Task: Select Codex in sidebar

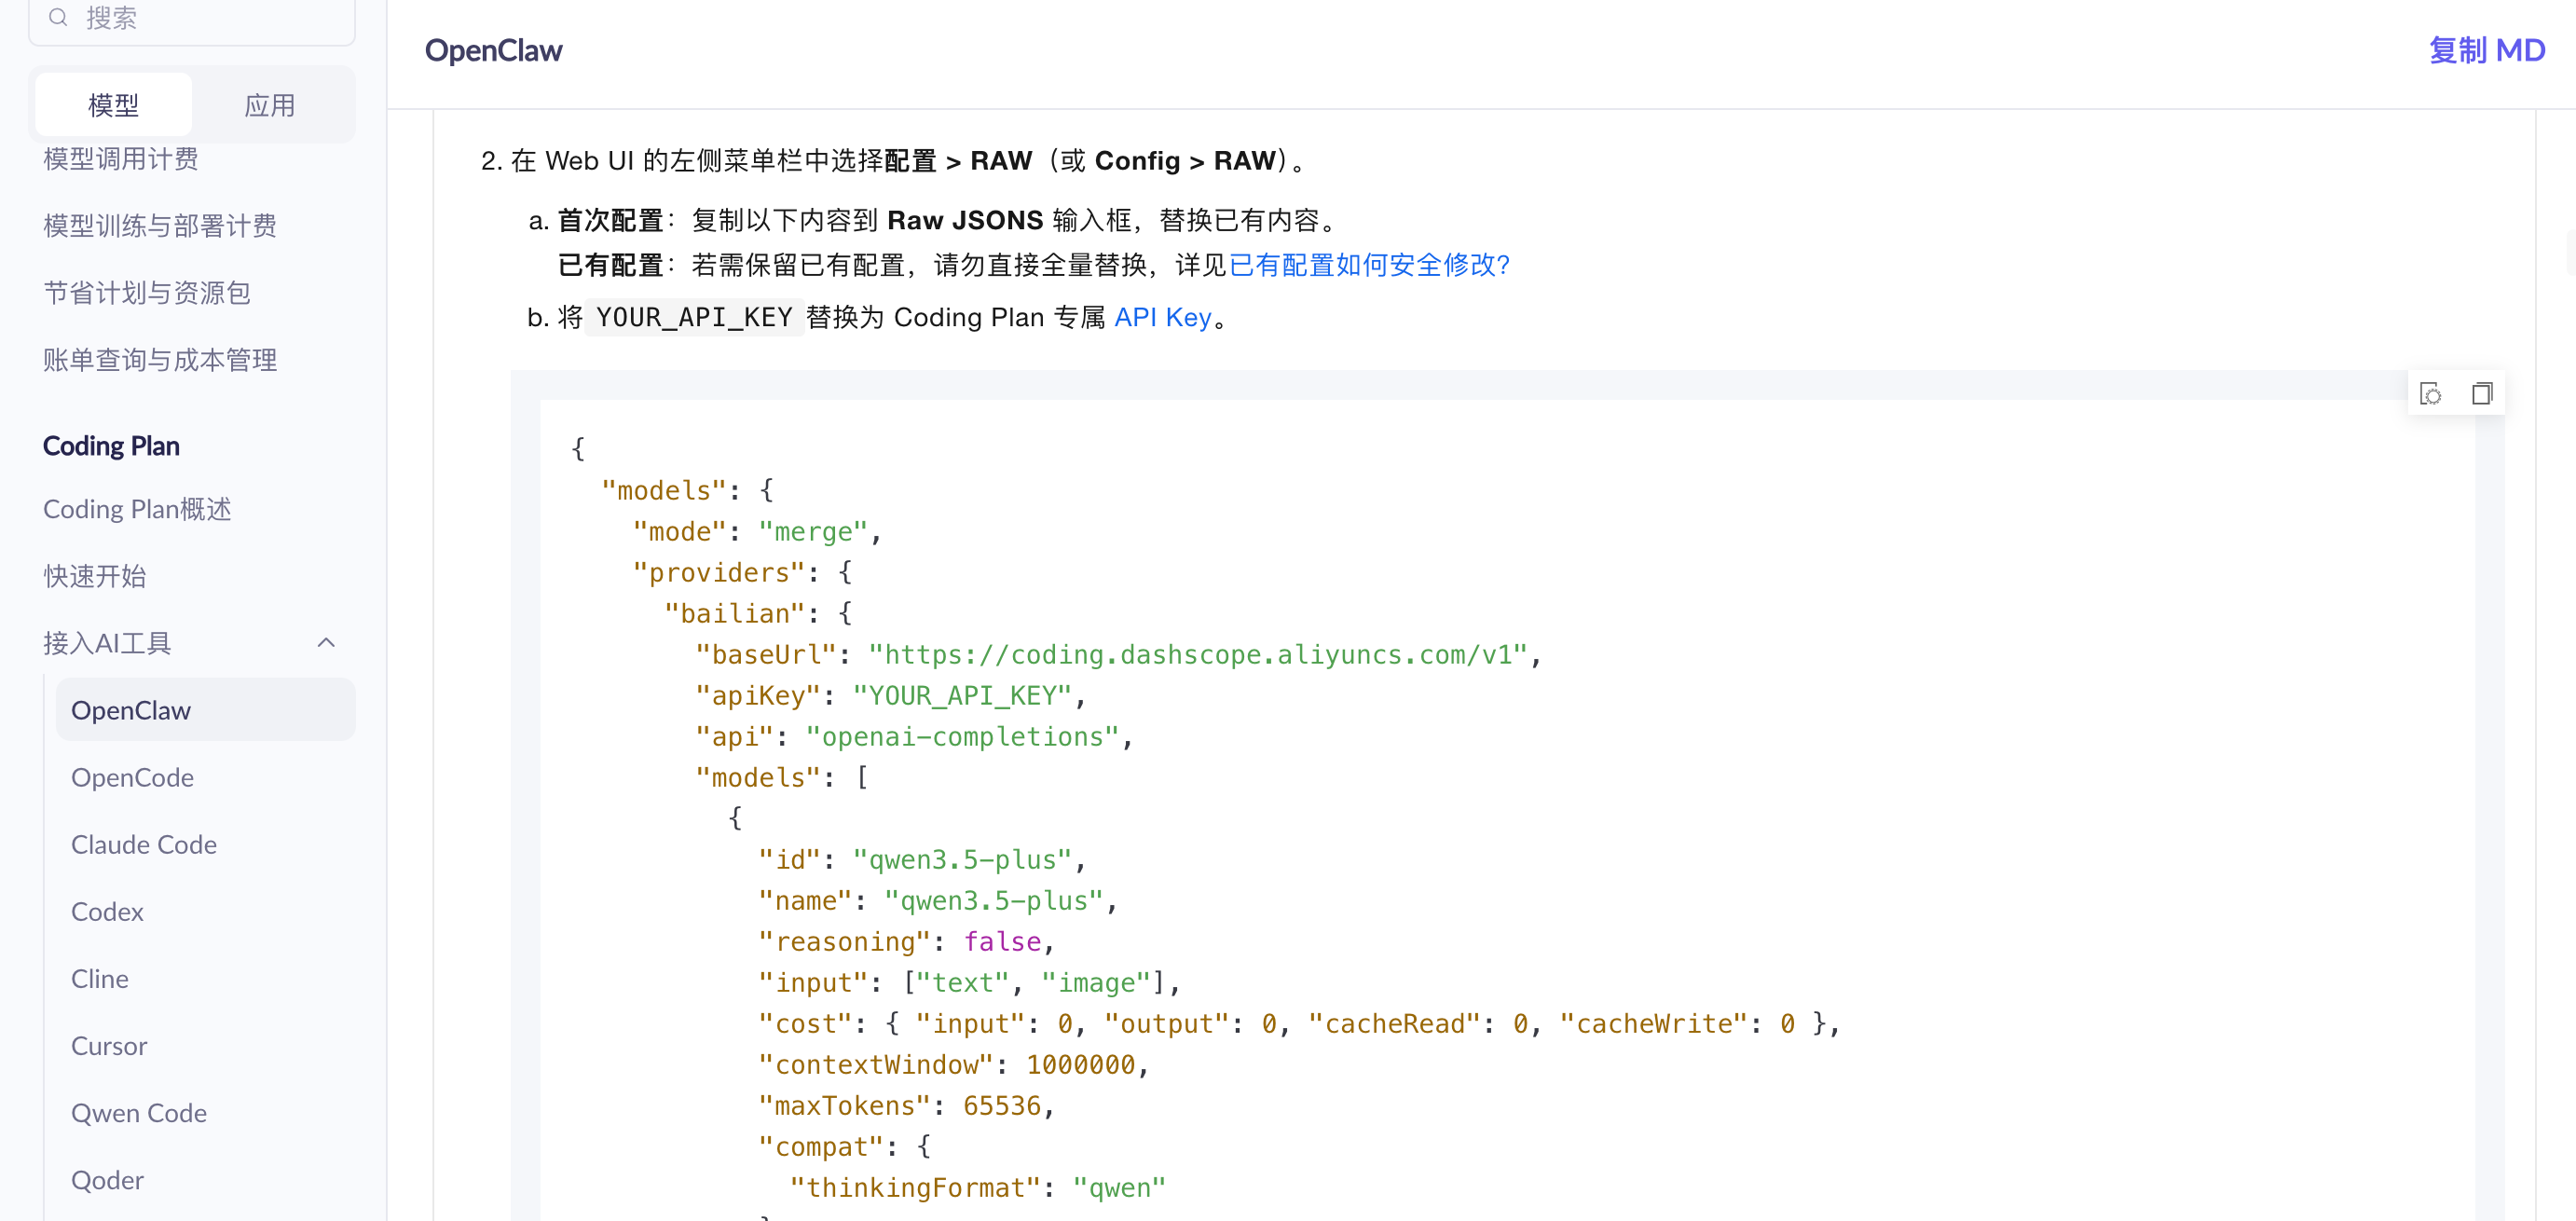Action: [x=107, y=912]
